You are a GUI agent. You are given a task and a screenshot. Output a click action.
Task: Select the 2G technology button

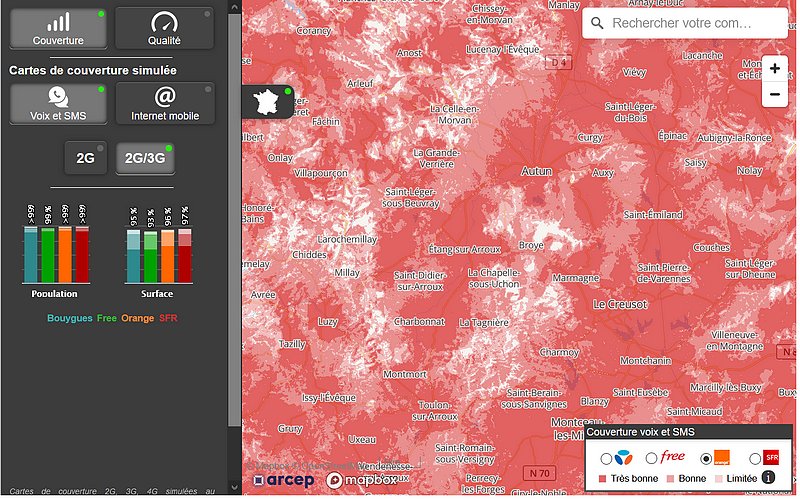pyautogui.click(x=85, y=158)
